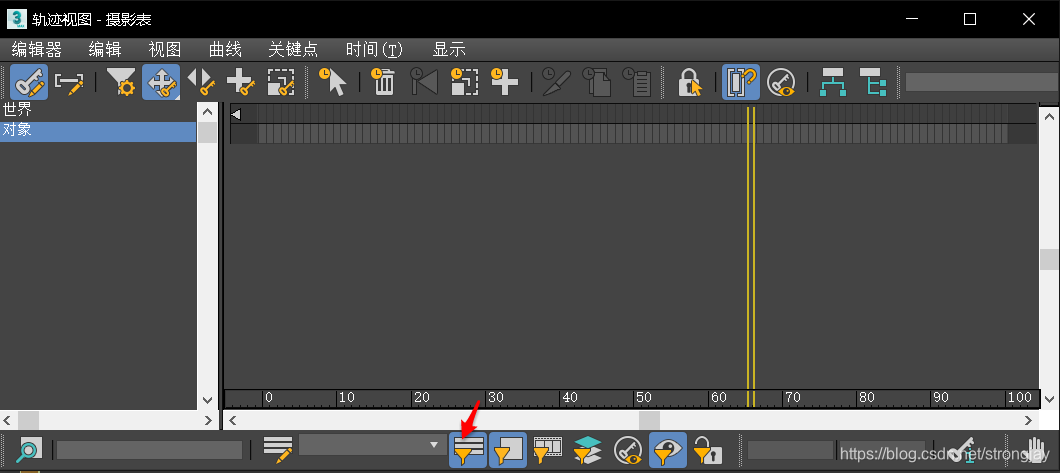Open the 视图 menu
1060x473 pixels.
pos(165,49)
